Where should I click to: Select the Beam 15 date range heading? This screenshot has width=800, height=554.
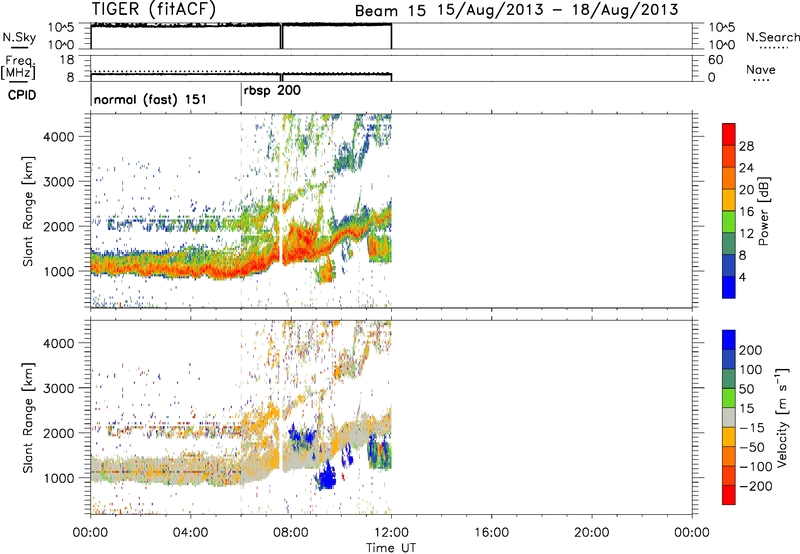[516, 10]
